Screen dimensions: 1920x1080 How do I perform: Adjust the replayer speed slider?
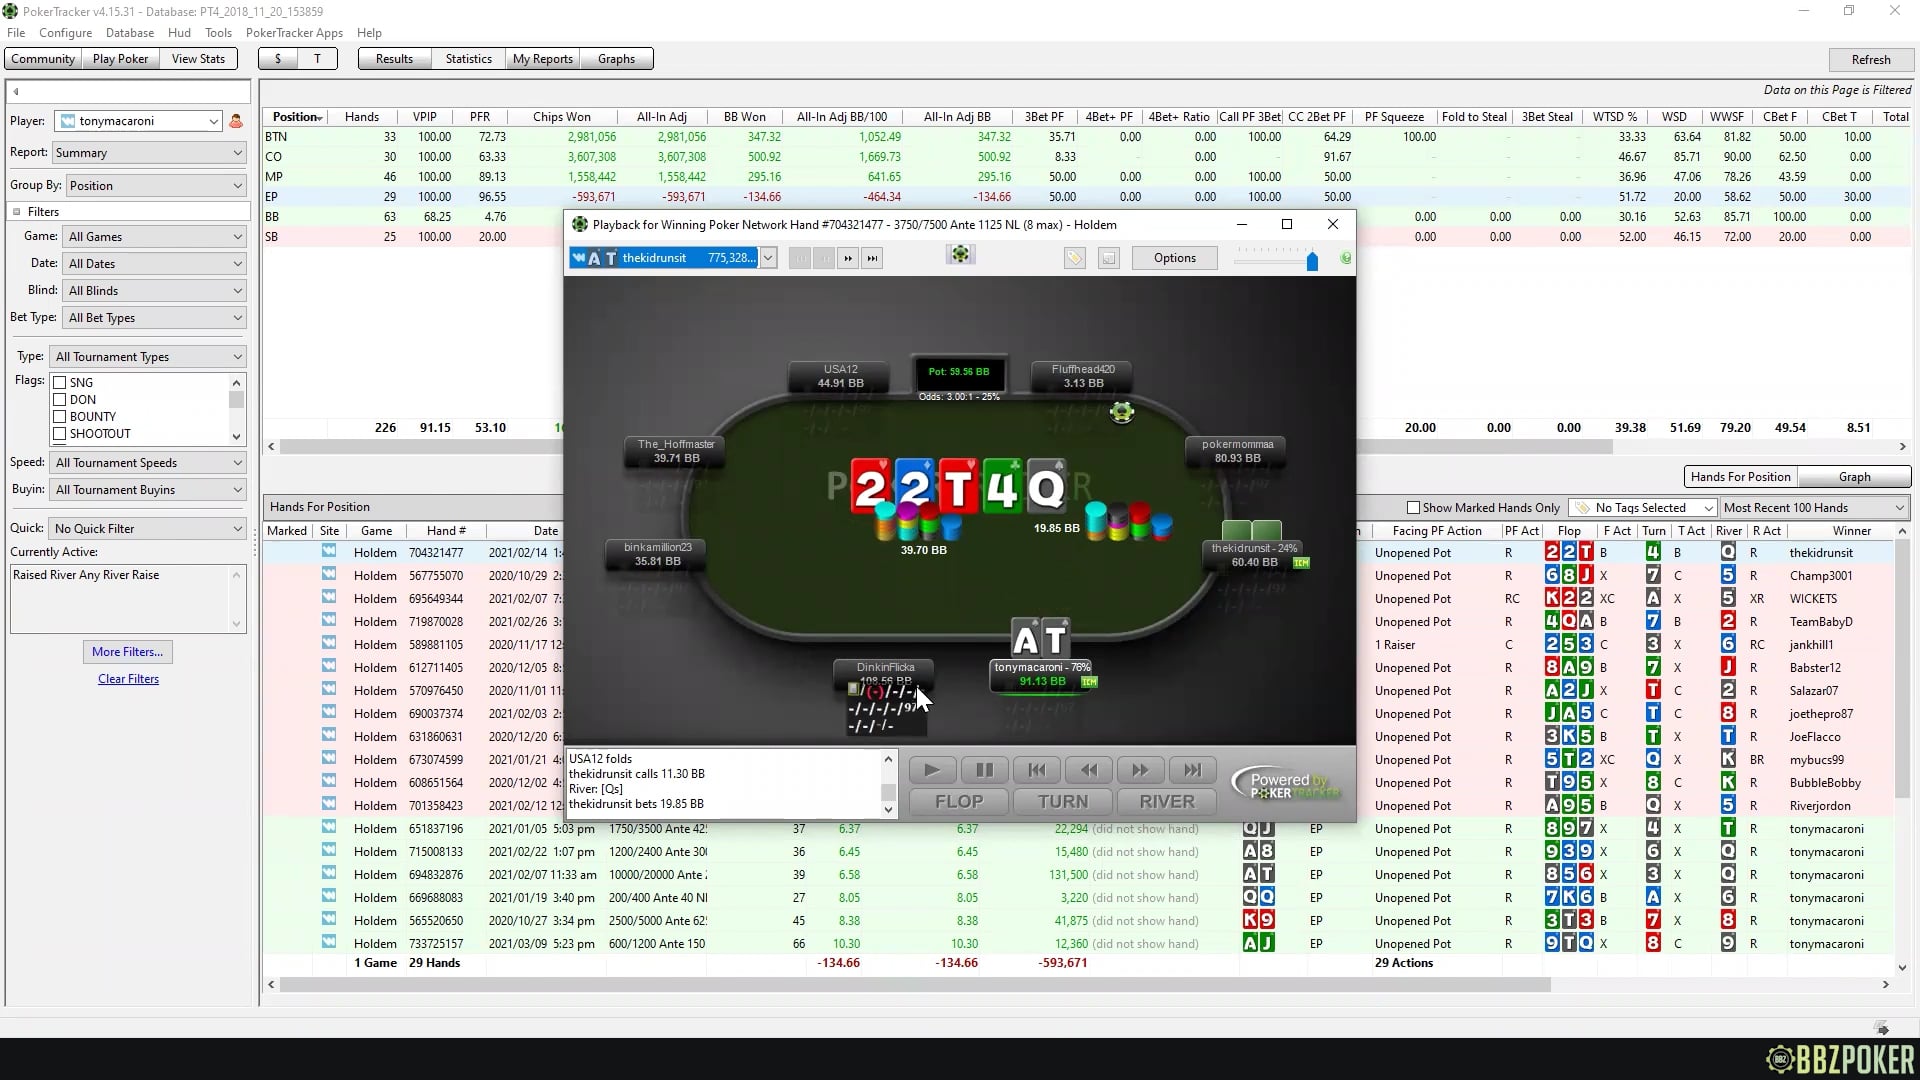pyautogui.click(x=1312, y=261)
